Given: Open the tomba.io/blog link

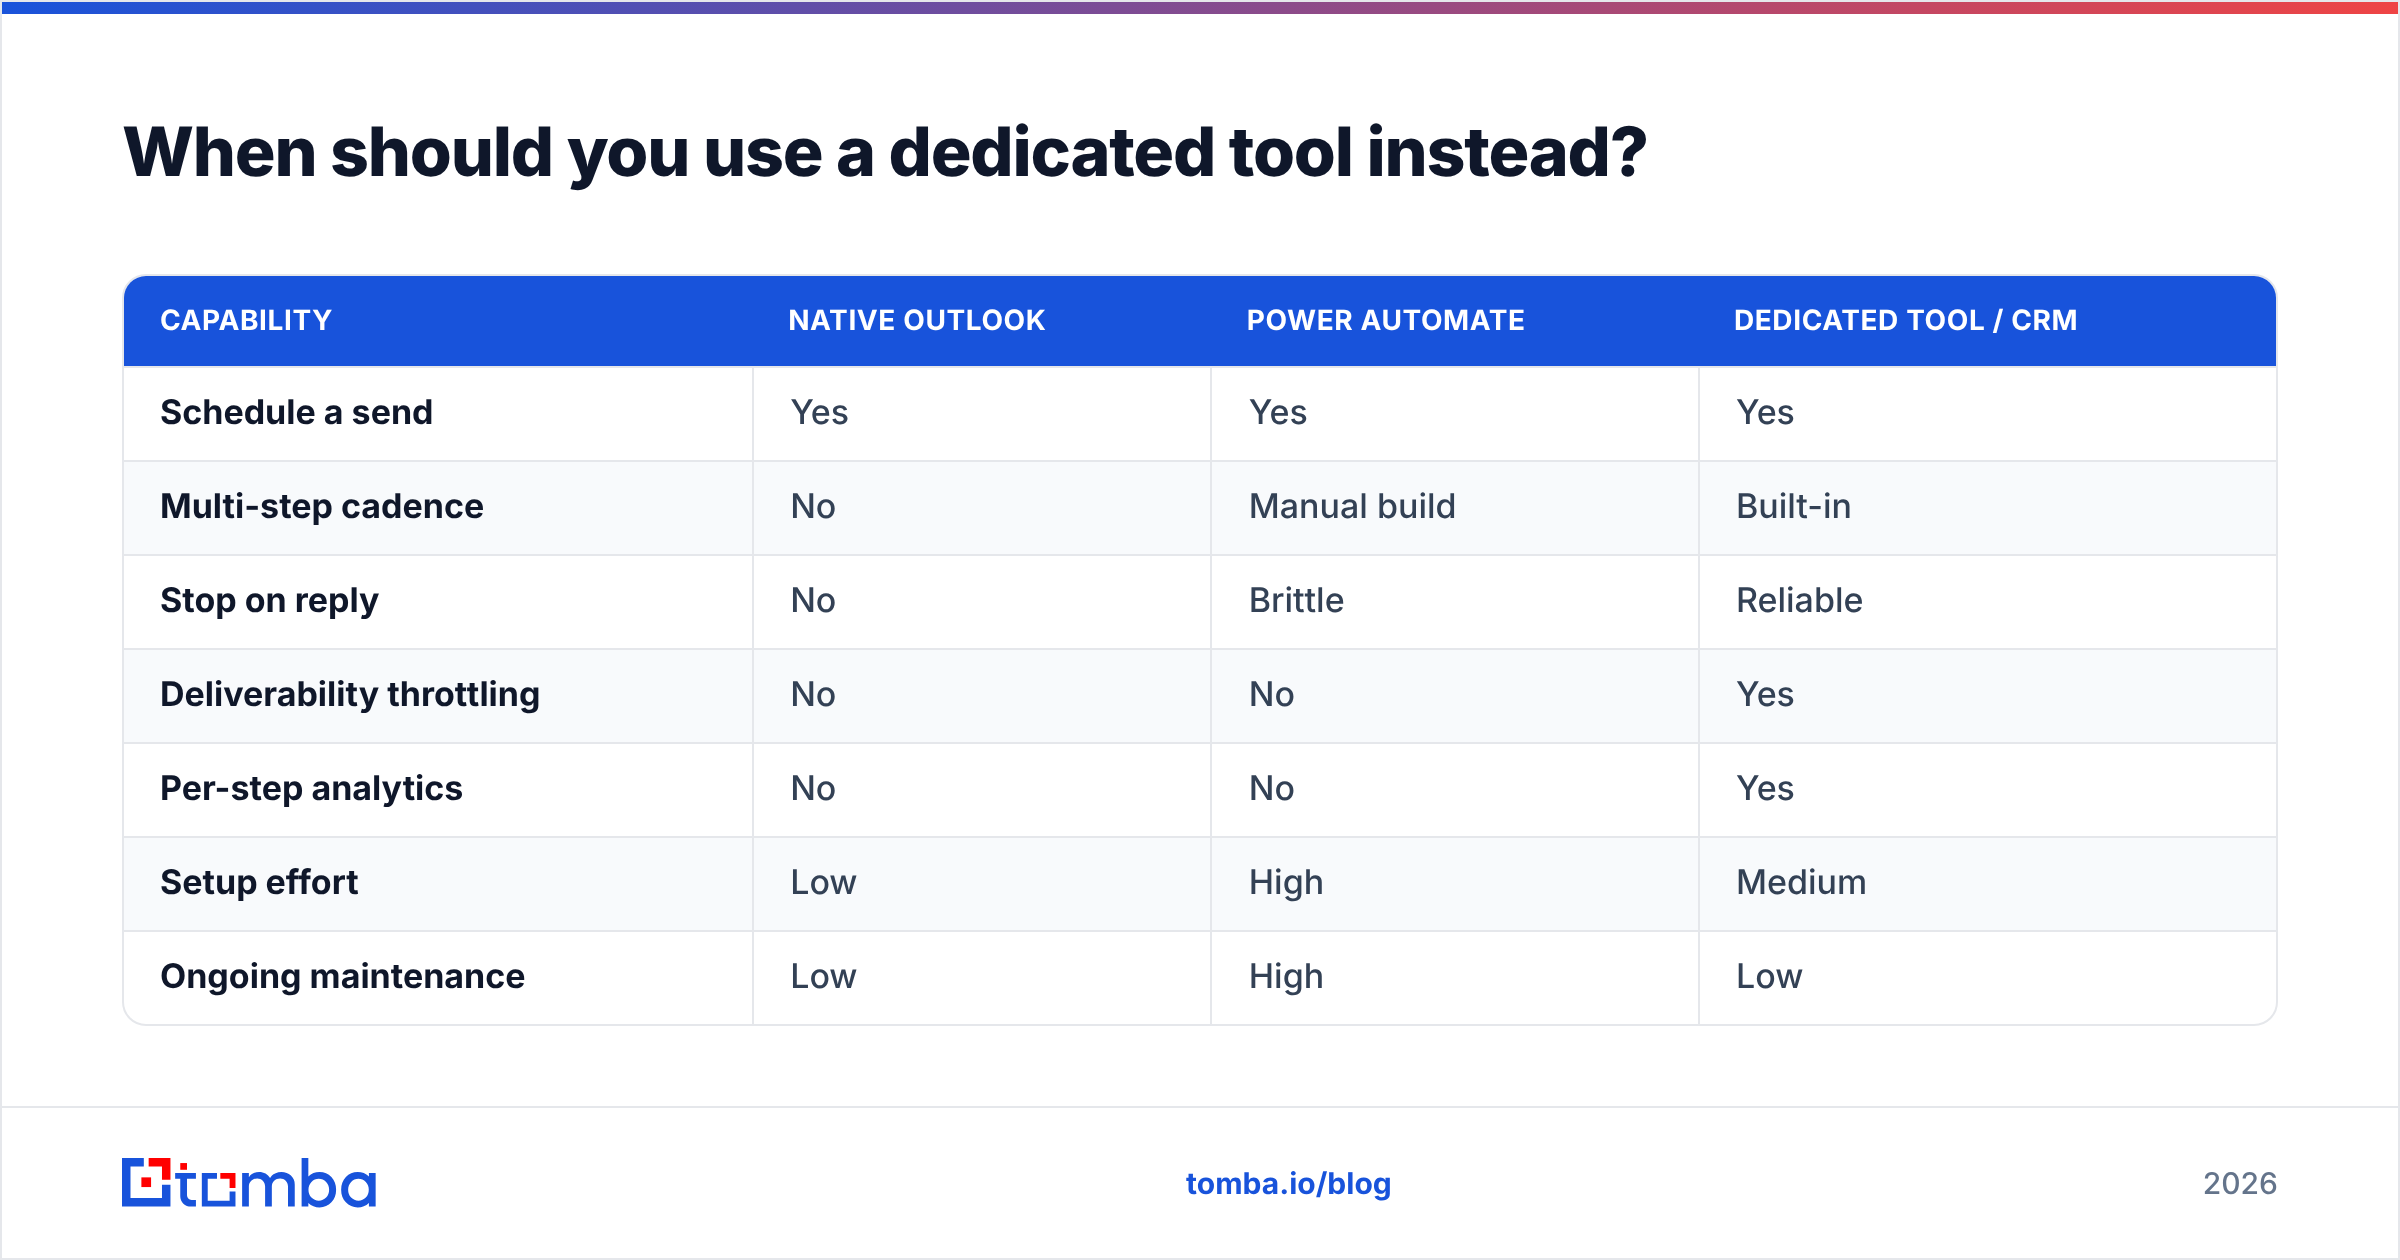Looking at the screenshot, I should [1288, 1184].
